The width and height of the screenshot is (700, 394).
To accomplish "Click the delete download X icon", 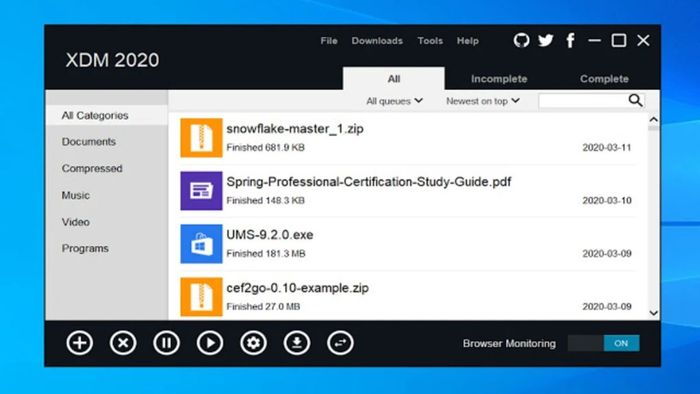I will point(123,343).
